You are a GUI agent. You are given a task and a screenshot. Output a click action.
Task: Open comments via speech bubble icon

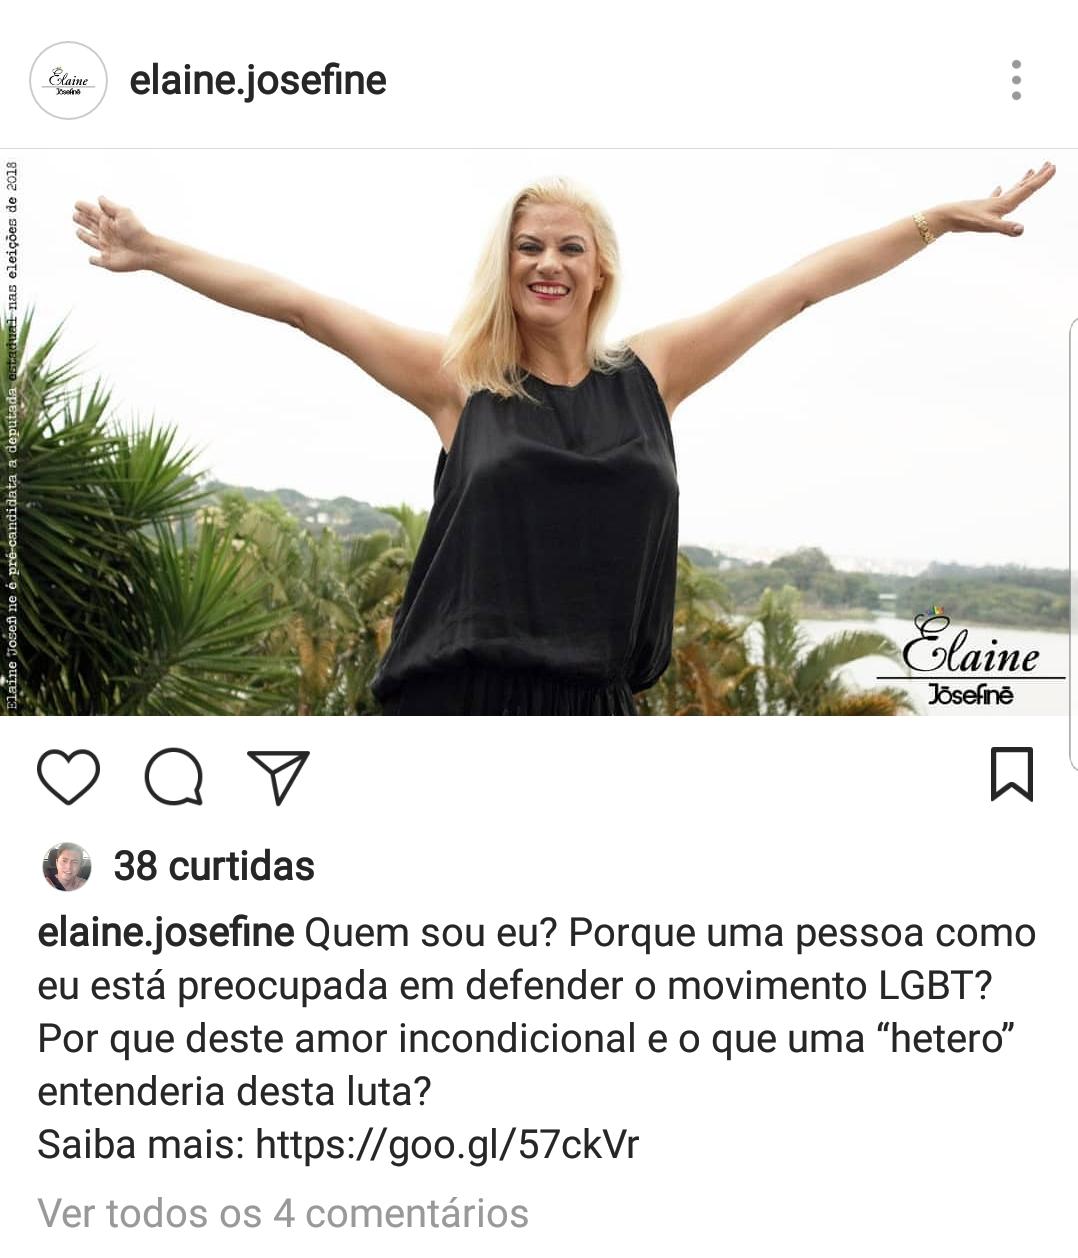(174, 777)
